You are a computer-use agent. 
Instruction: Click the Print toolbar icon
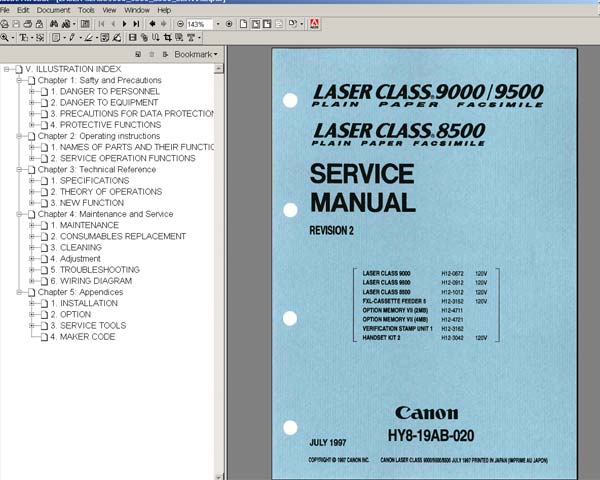click(x=28, y=24)
